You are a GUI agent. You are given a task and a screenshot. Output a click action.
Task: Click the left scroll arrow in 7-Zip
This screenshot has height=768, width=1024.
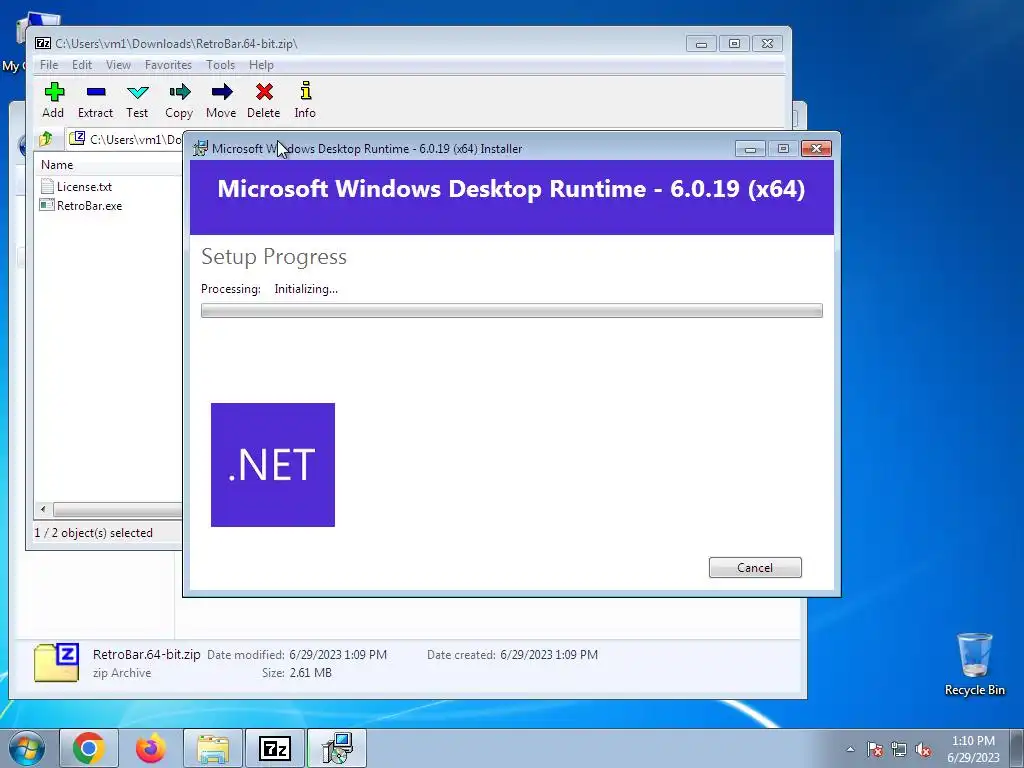43,509
